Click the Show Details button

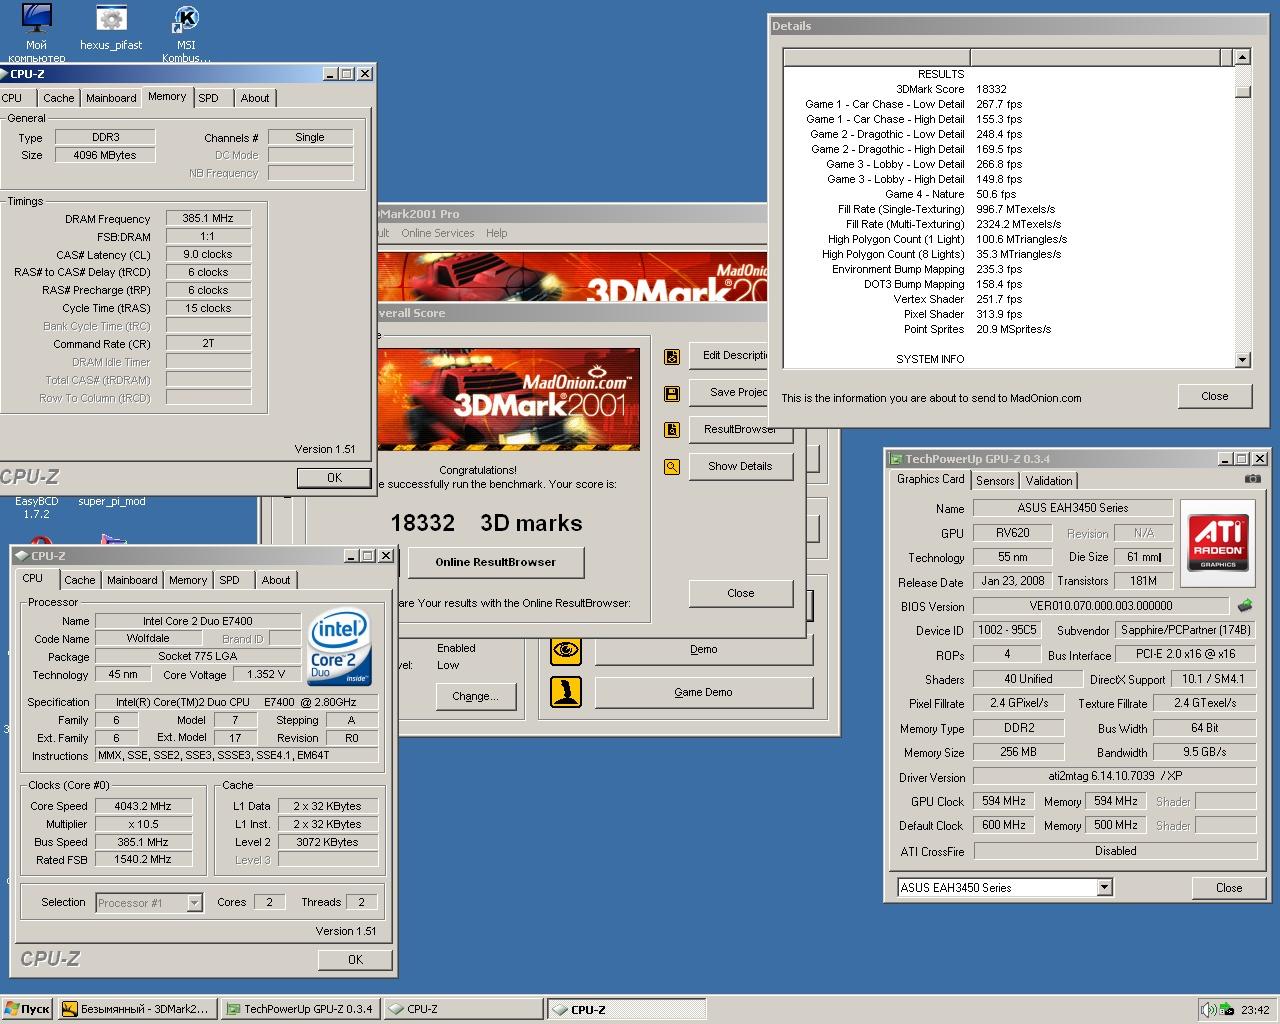point(740,466)
